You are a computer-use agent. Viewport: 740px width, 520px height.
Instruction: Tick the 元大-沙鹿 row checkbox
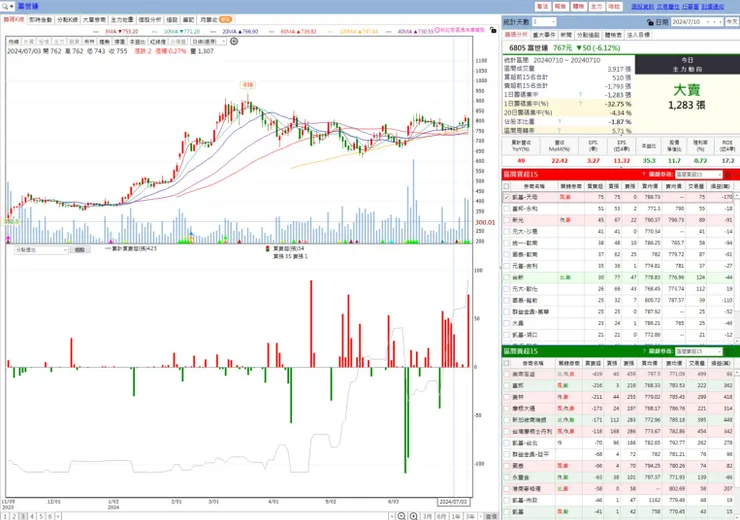(x=506, y=231)
